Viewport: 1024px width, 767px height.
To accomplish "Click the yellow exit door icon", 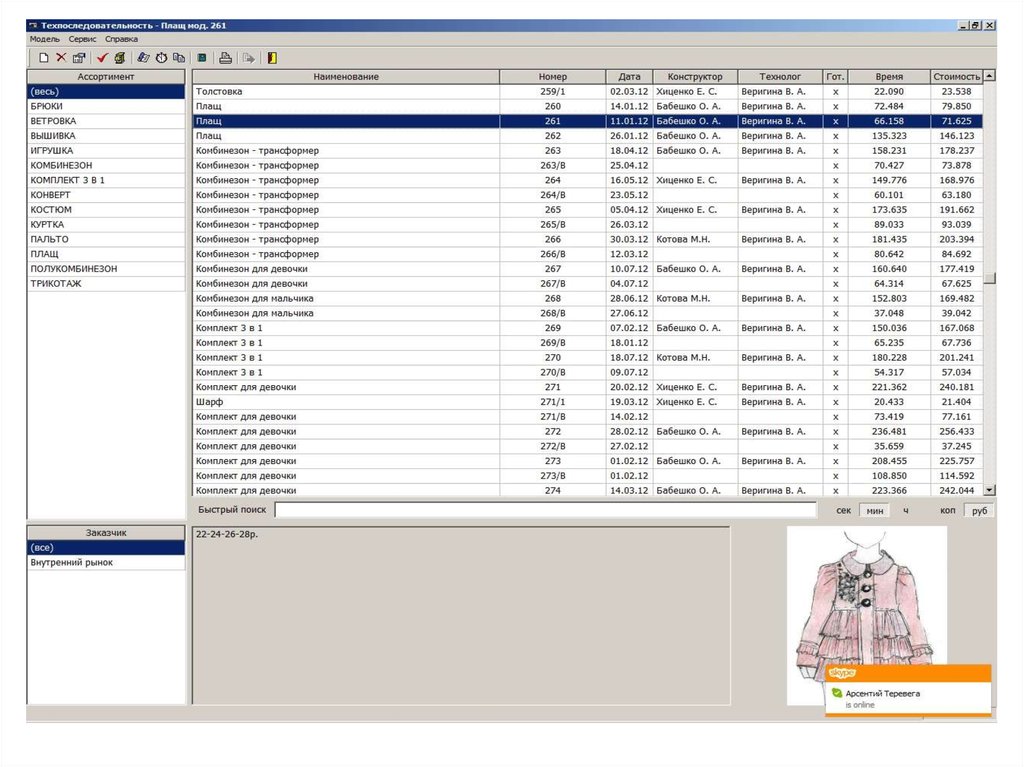I will coord(272,58).
